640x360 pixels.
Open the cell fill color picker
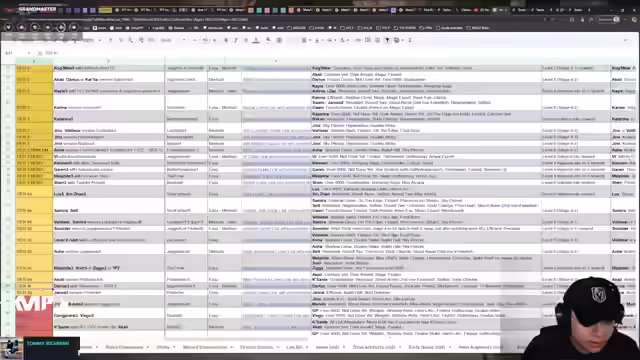268,40
